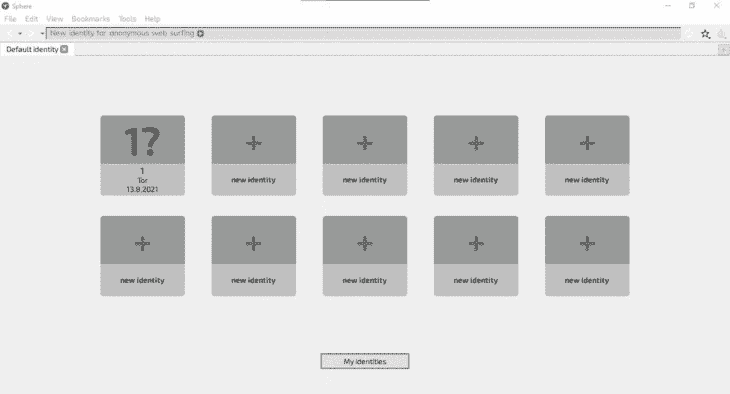The height and width of the screenshot is (394, 730).
Task: Select the Default identity tab
Action: click(x=32, y=49)
